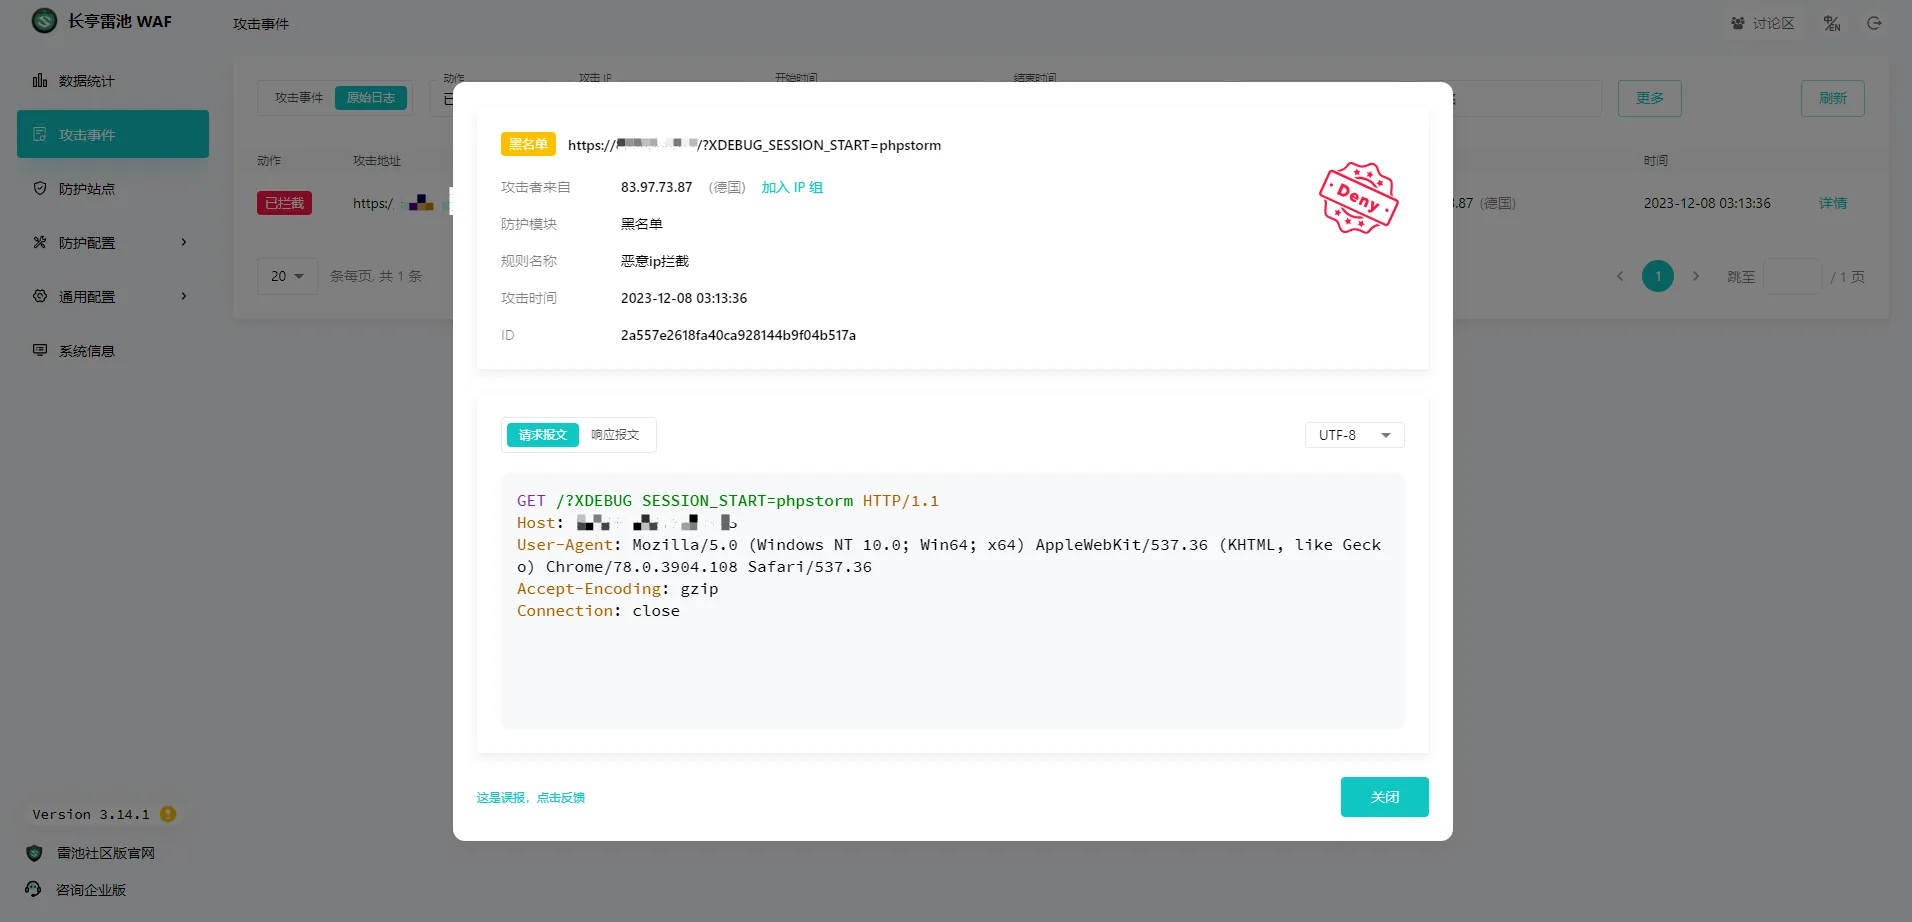Viewport: 1912px width, 922px height.
Task: Expand the 防护配置 submenu
Action: pos(110,243)
